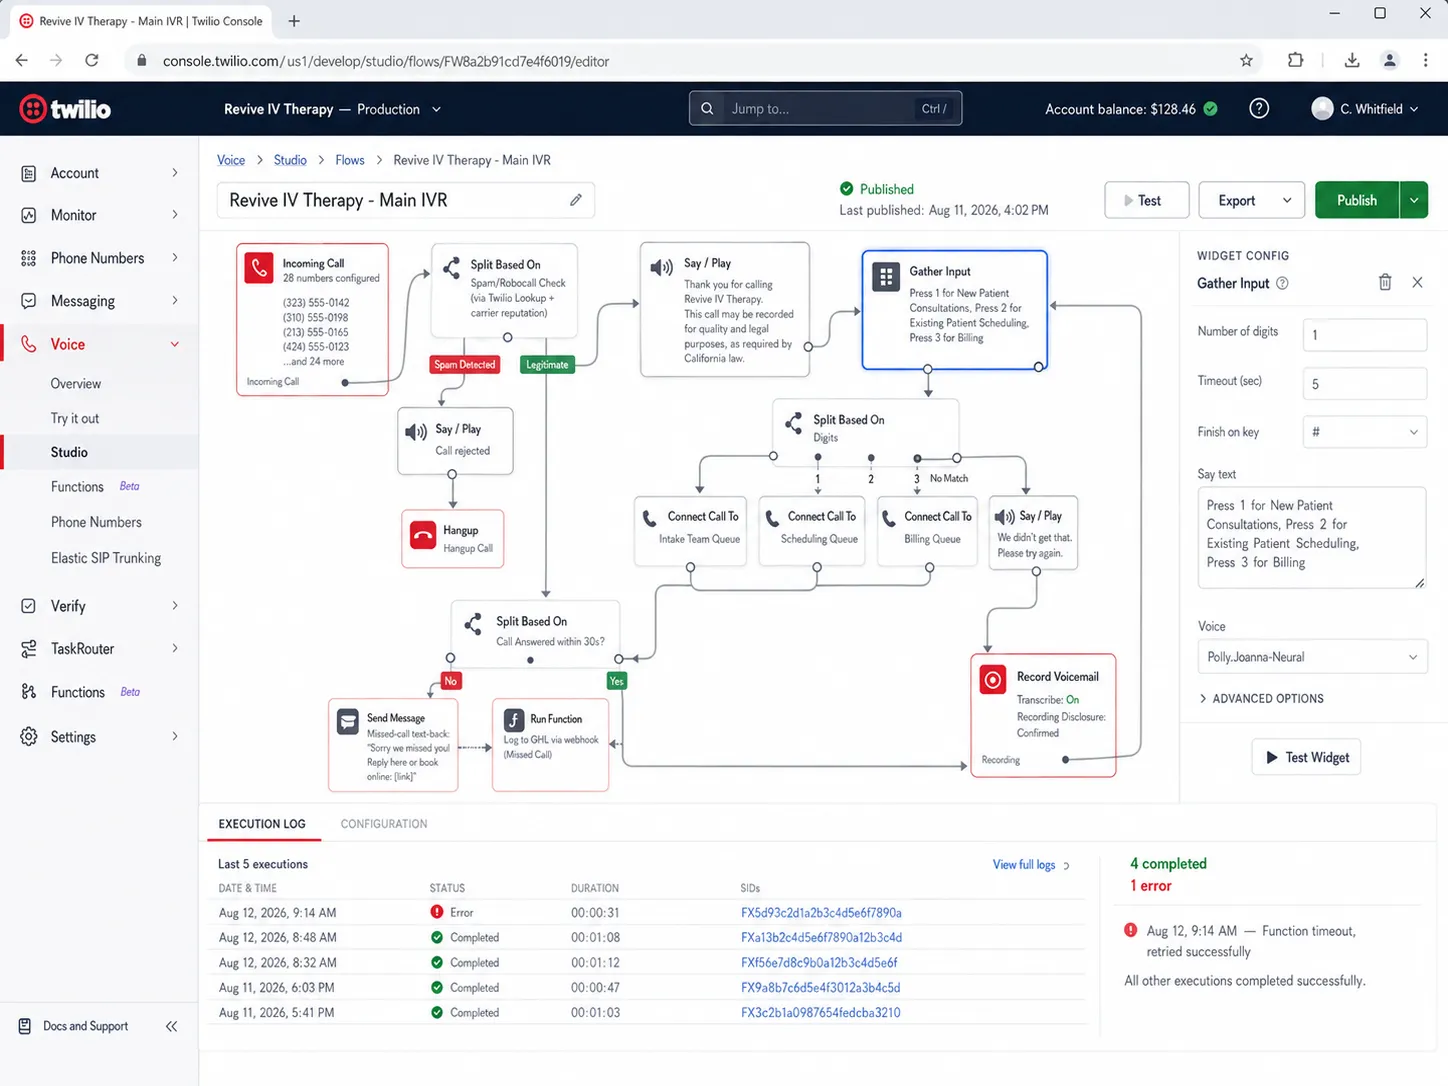The width and height of the screenshot is (1448, 1086).
Task: Click the Timeout (sec) field
Action: tap(1365, 384)
